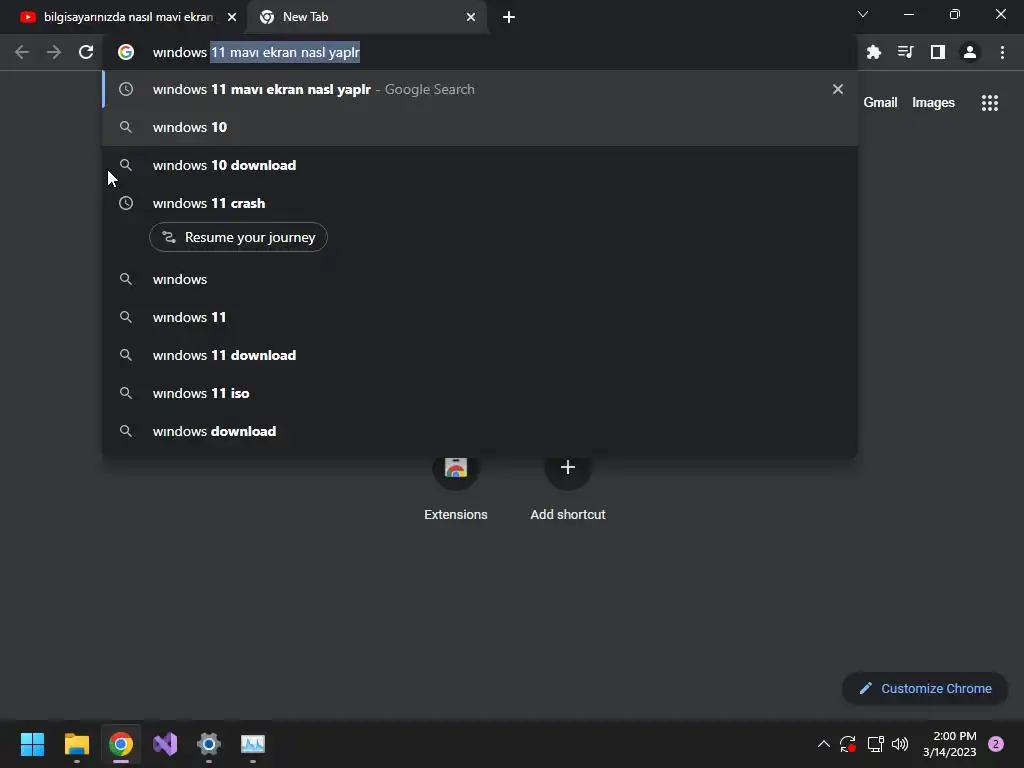
Task: Click the Chrome taskbar icon
Action: pos(121,744)
